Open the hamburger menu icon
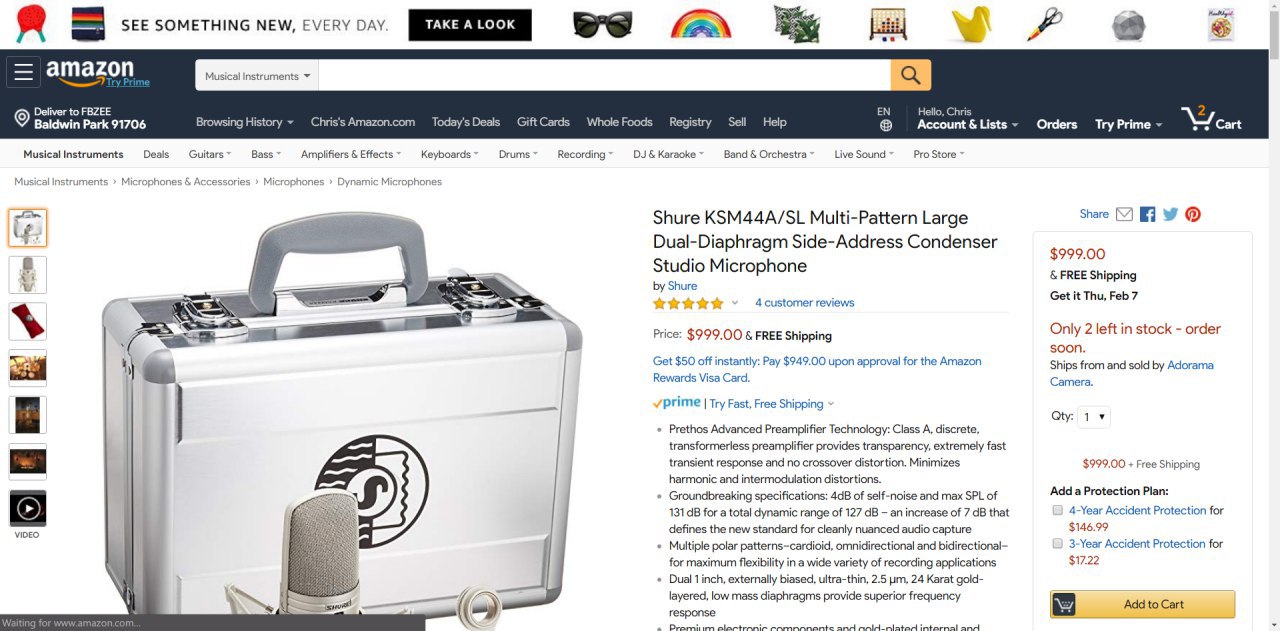The height and width of the screenshot is (631, 1280). pos(23,72)
